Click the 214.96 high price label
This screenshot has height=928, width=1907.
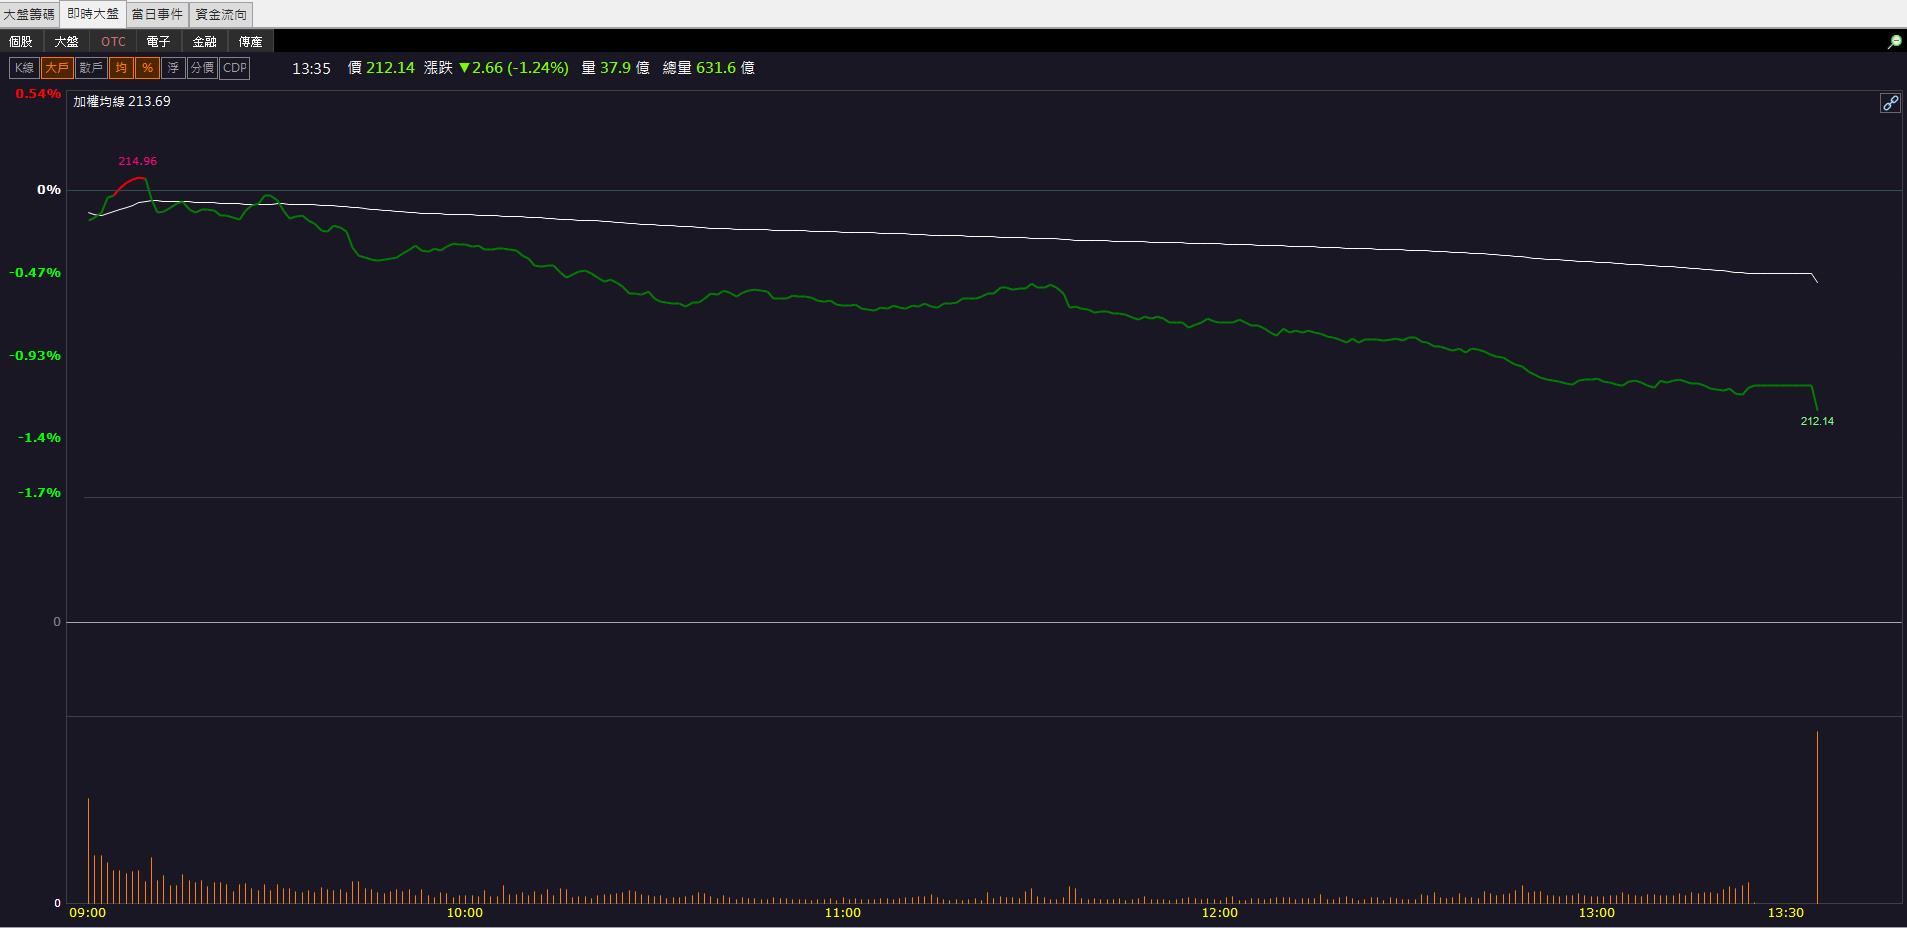137,161
